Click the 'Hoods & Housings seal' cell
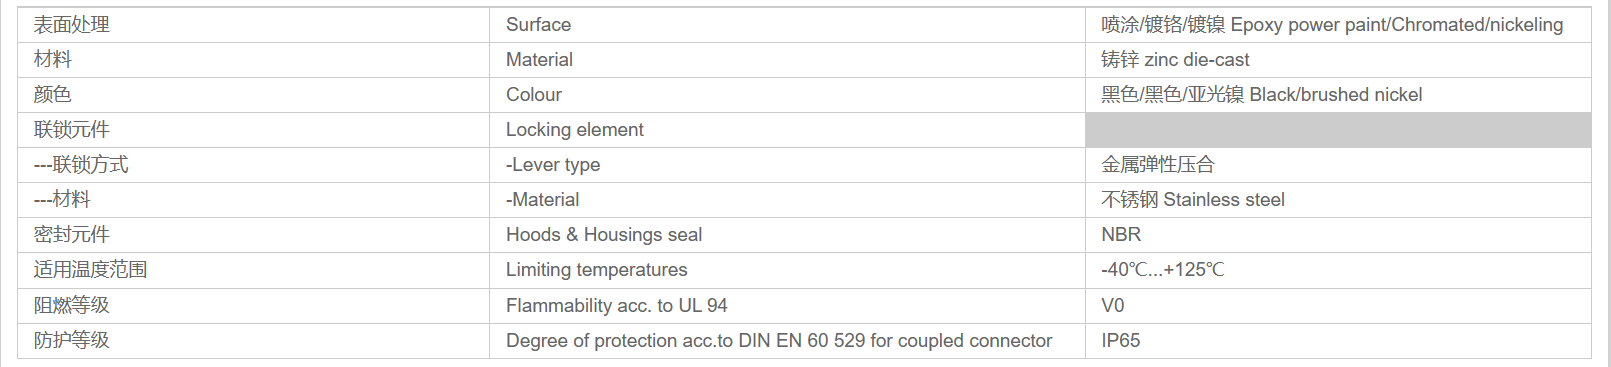This screenshot has height=367, width=1611. pos(787,235)
